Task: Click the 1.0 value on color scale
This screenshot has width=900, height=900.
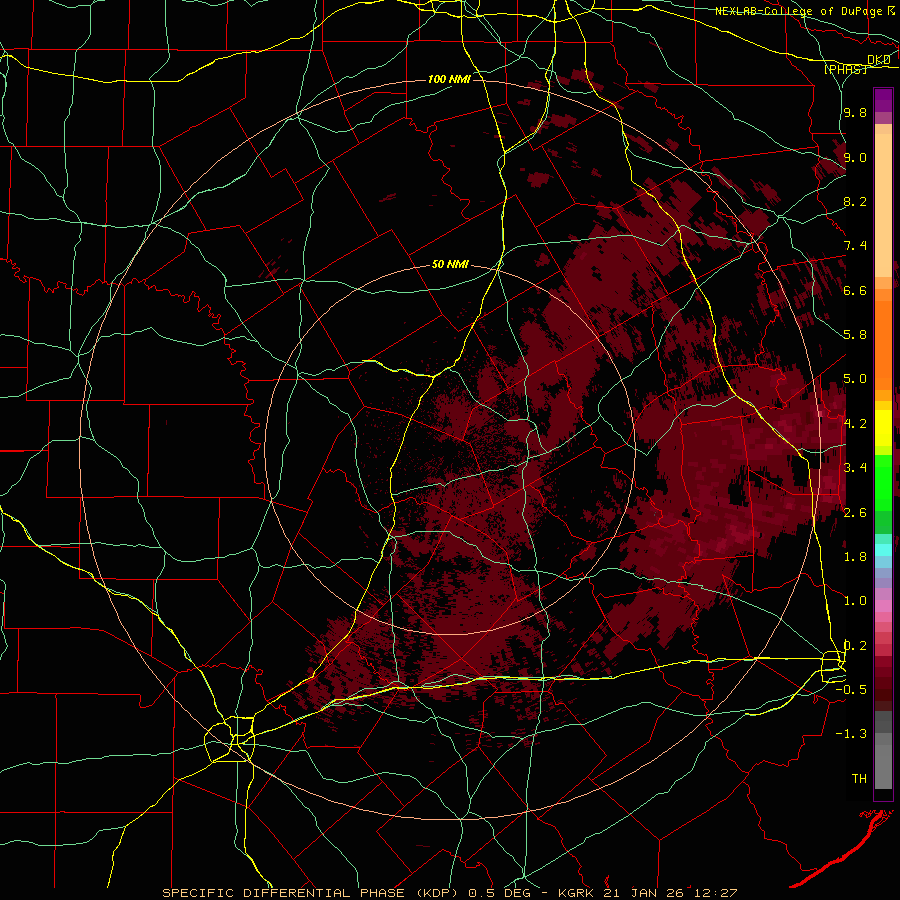Action: tap(855, 601)
